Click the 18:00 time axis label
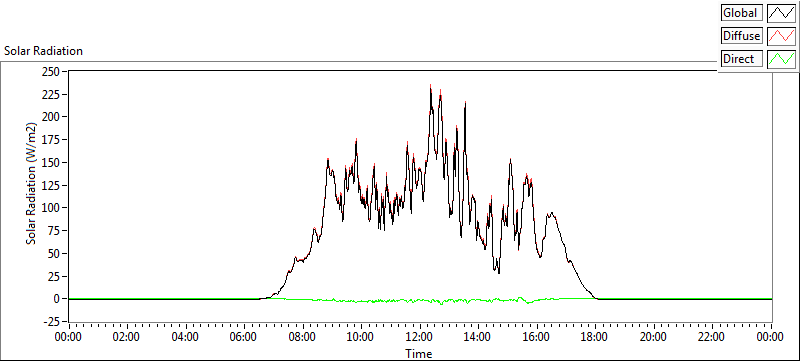Screen dimensions: 800x361 [595, 337]
